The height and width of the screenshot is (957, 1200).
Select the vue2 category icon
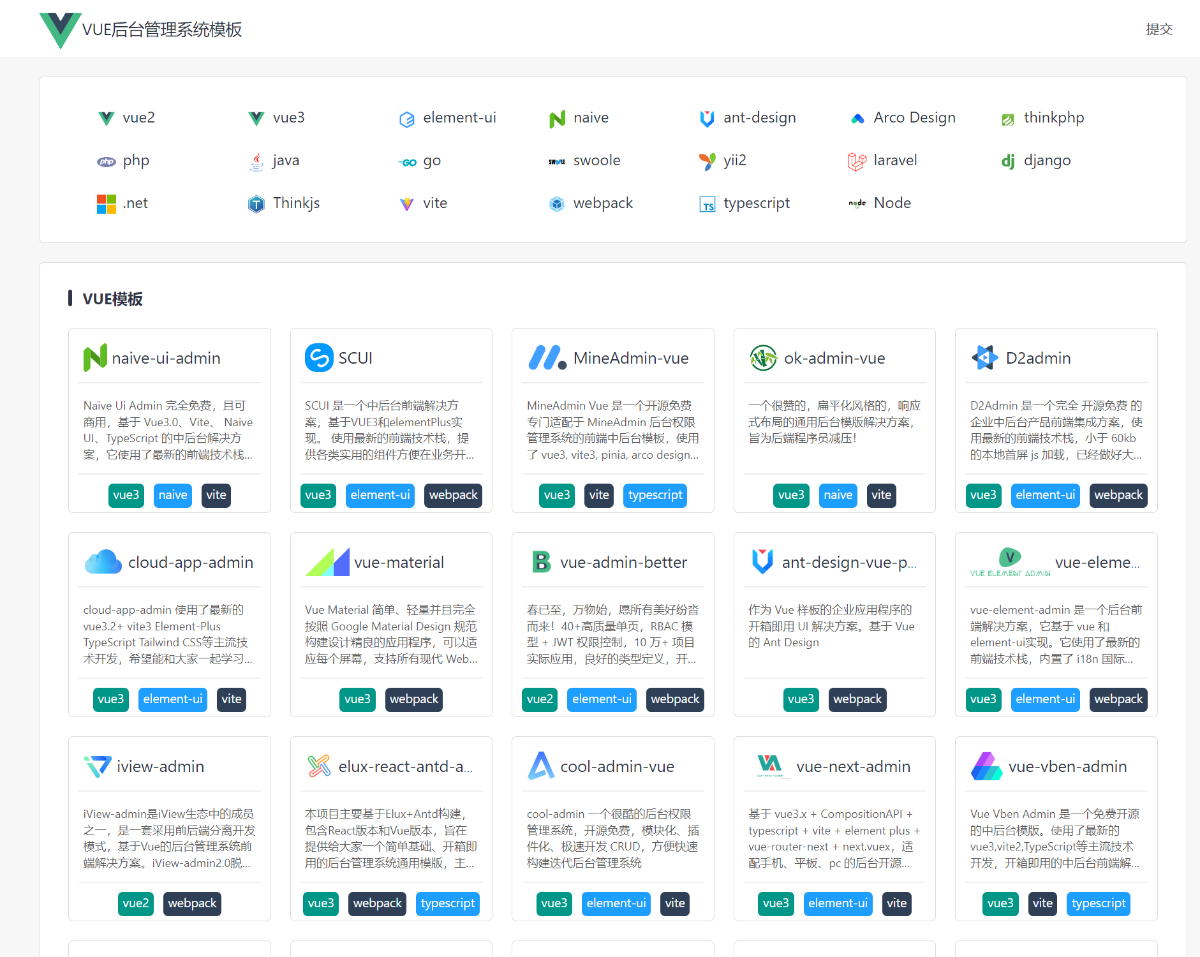point(106,118)
